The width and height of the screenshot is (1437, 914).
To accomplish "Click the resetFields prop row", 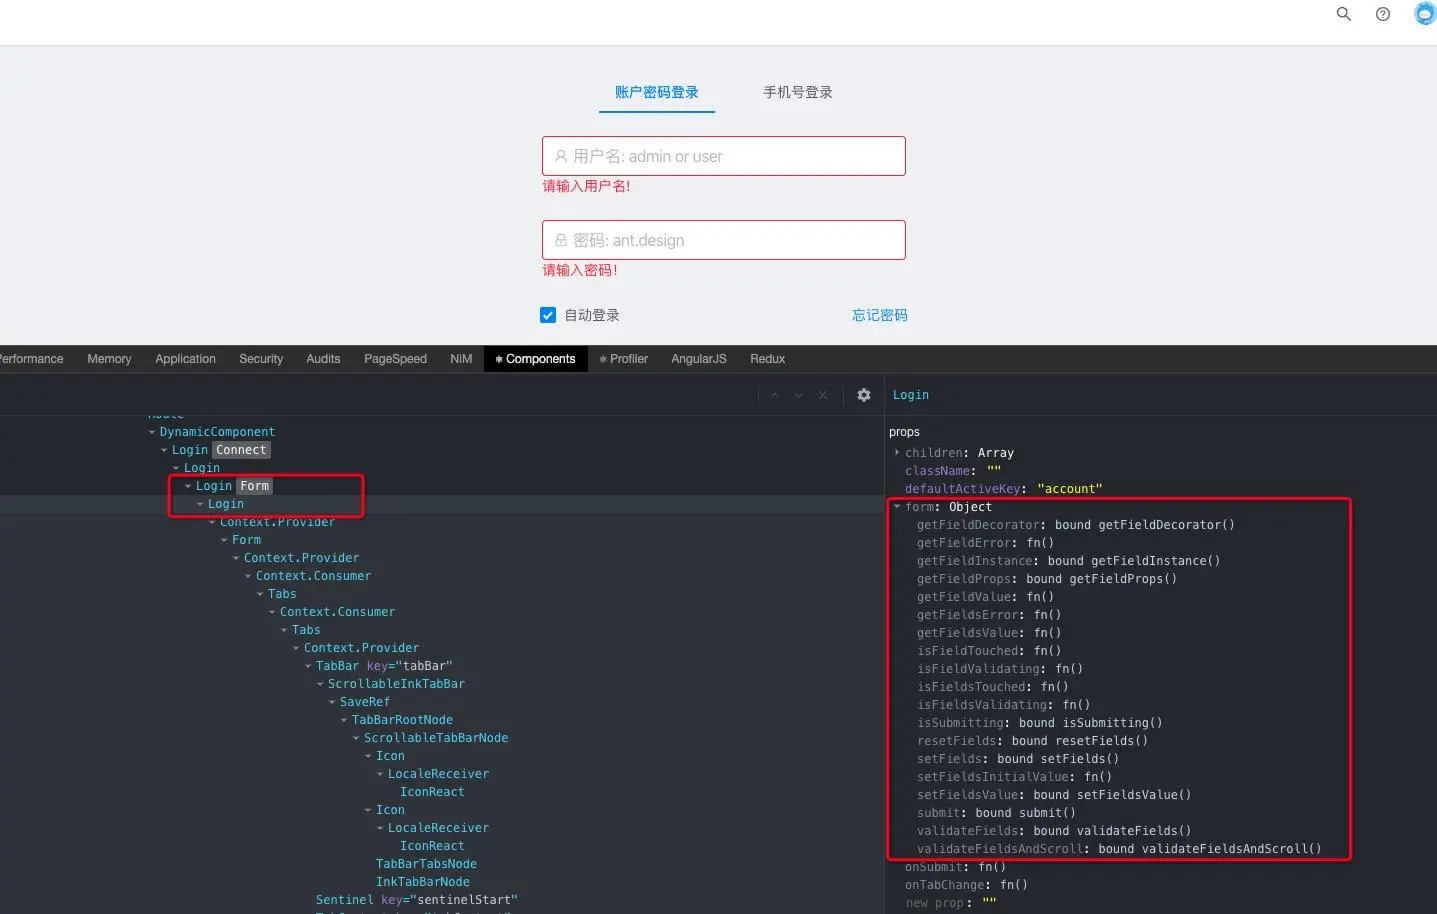I will pos(1032,741).
